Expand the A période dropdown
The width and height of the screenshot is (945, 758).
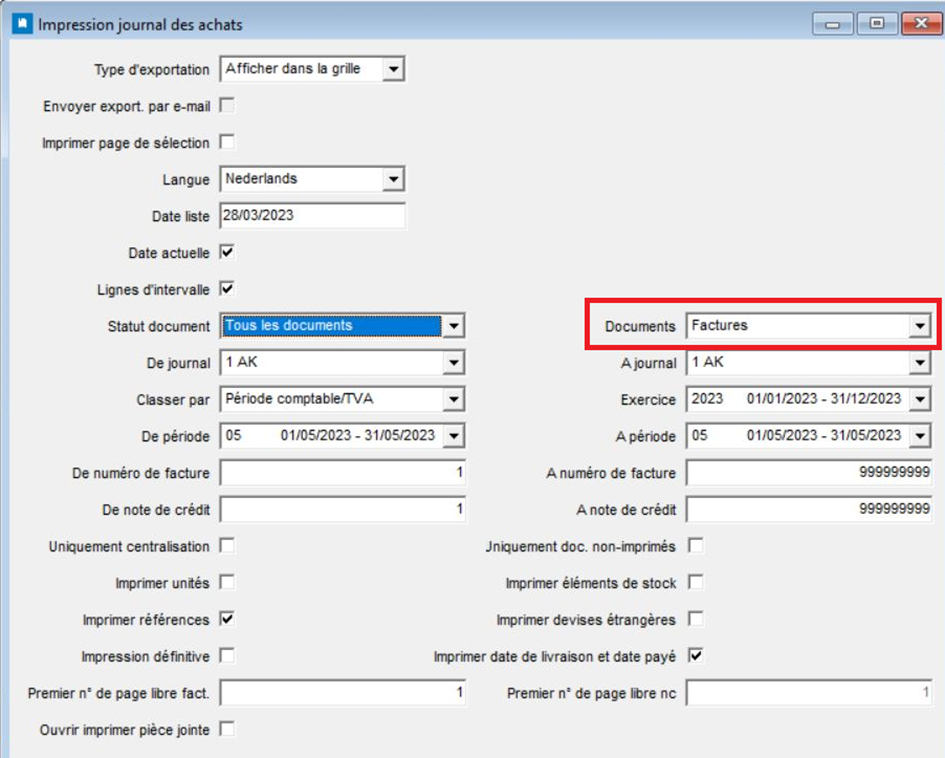920,436
